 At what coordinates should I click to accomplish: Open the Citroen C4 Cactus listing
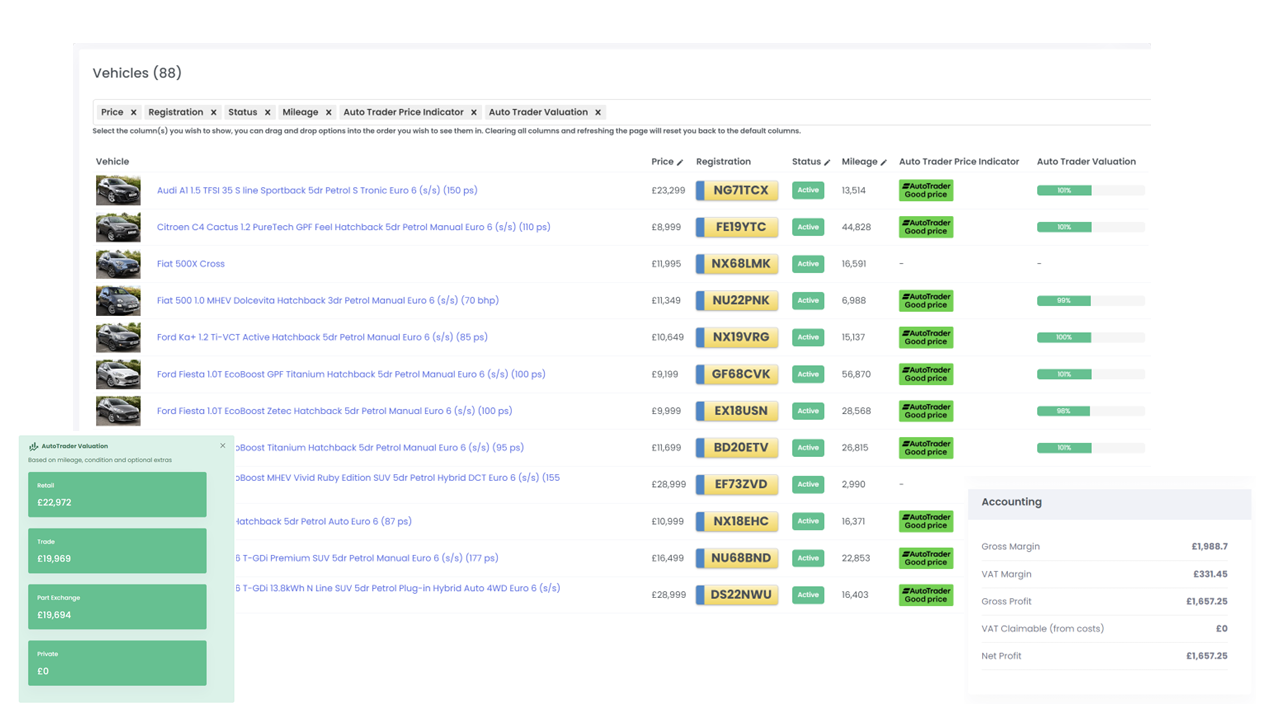pos(353,227)
